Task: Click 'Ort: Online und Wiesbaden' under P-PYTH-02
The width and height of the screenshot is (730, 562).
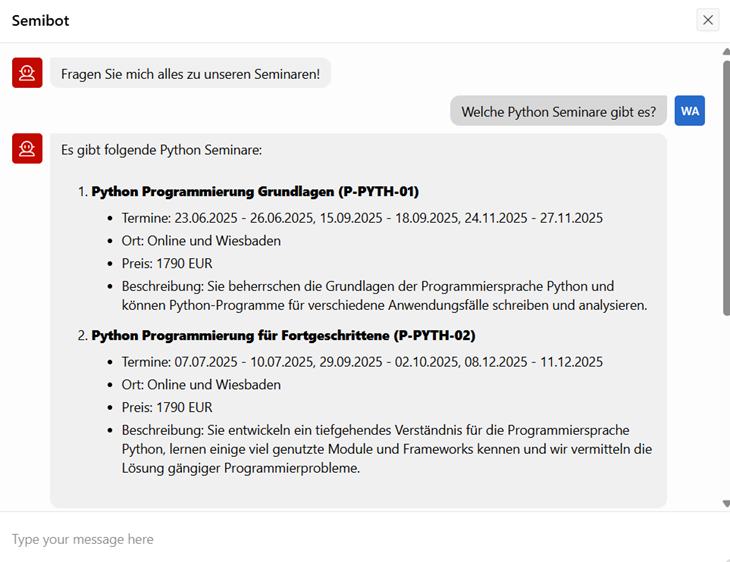Action: coord(201,385)
